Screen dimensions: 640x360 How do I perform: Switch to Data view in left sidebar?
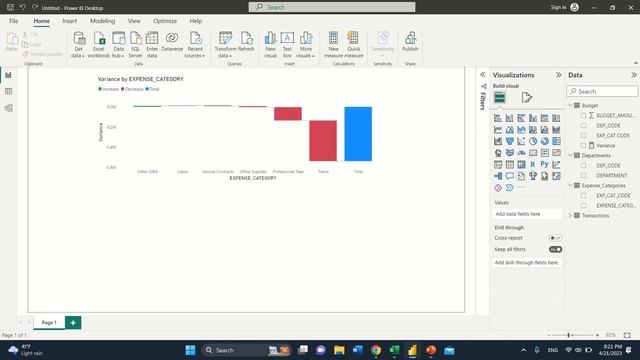pyautogui.click(x=9, y=91)
